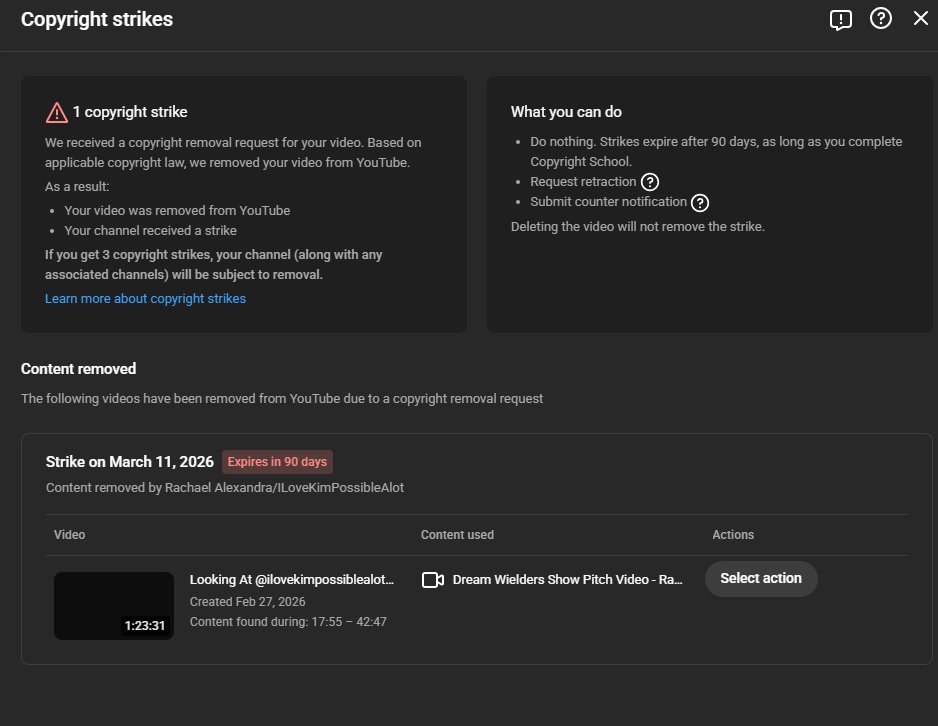
Task: Click 'Created Feb 27, 2026' text
Action: (x=248, y=602)
